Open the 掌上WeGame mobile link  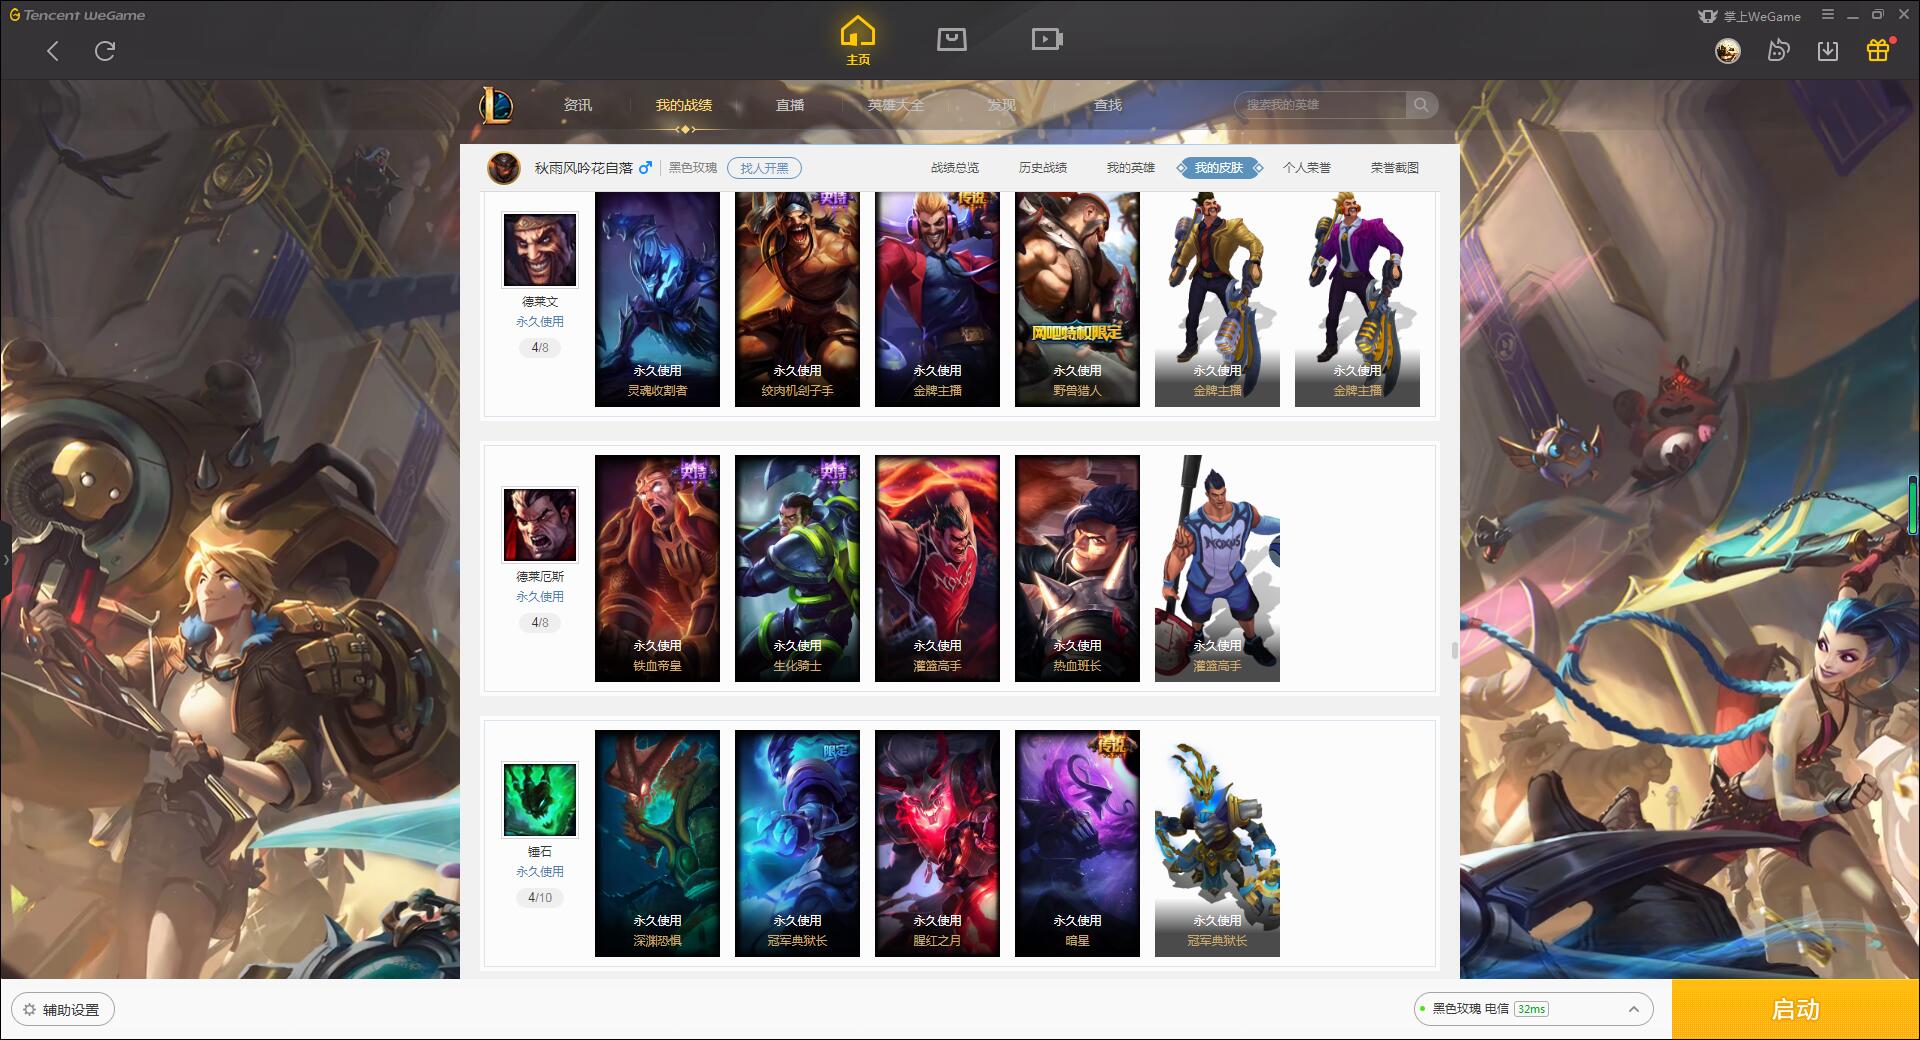pyautogui.click(x=1749, y=16)
